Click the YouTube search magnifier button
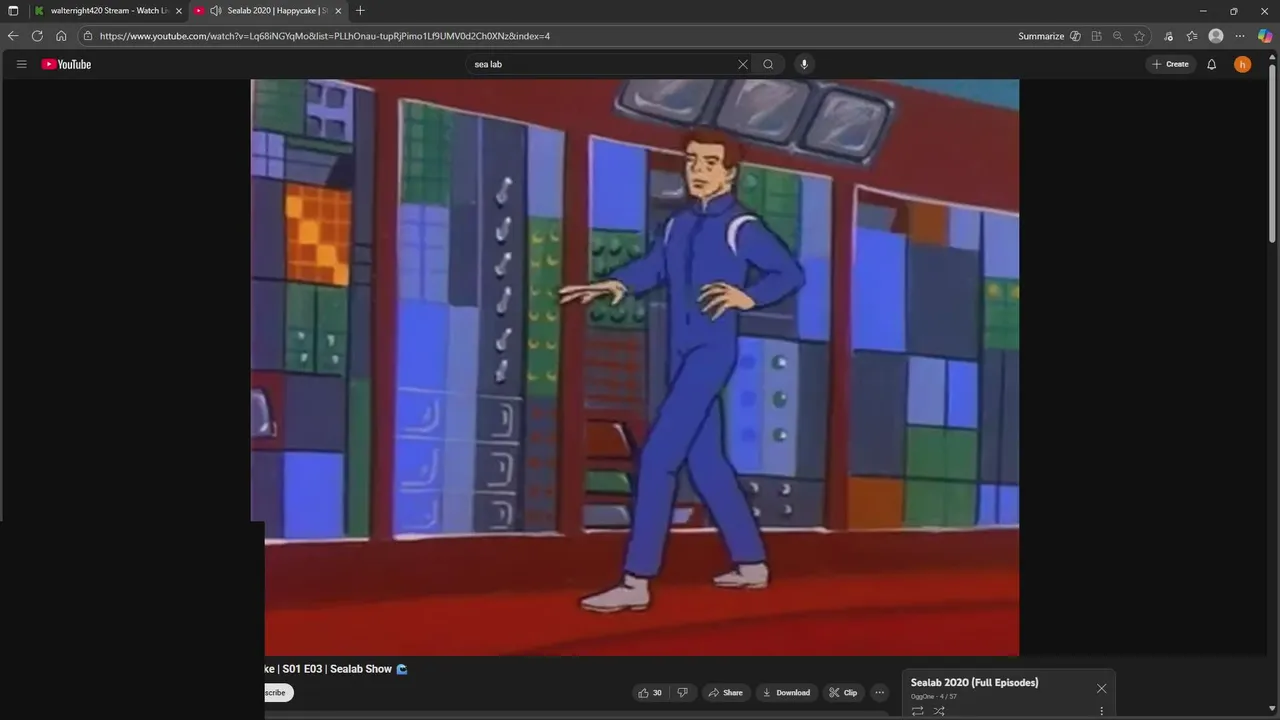 point(768,64)
